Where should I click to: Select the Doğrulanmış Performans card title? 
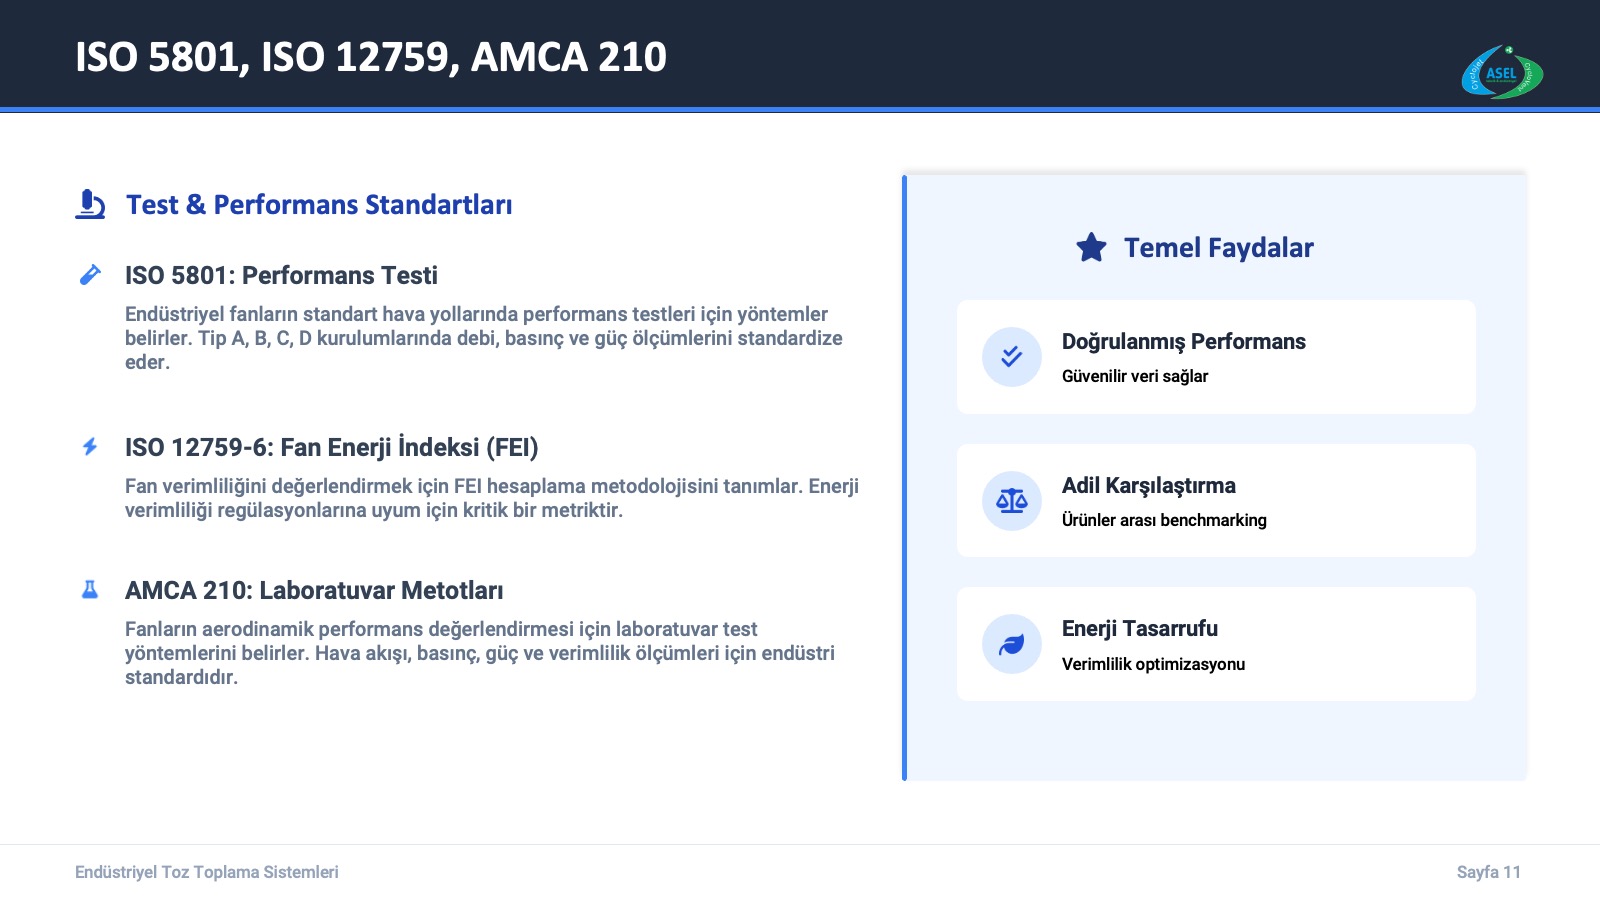1183,342
